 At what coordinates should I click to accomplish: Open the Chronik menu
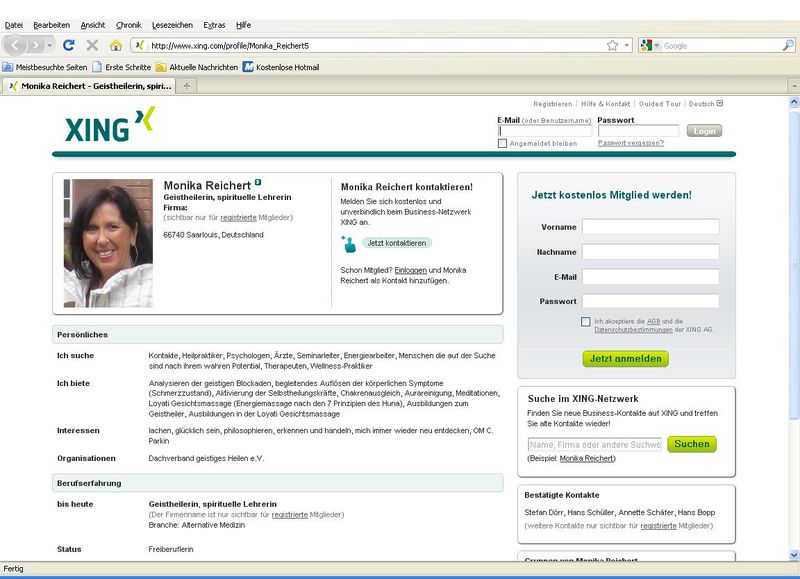coord(128,24)
